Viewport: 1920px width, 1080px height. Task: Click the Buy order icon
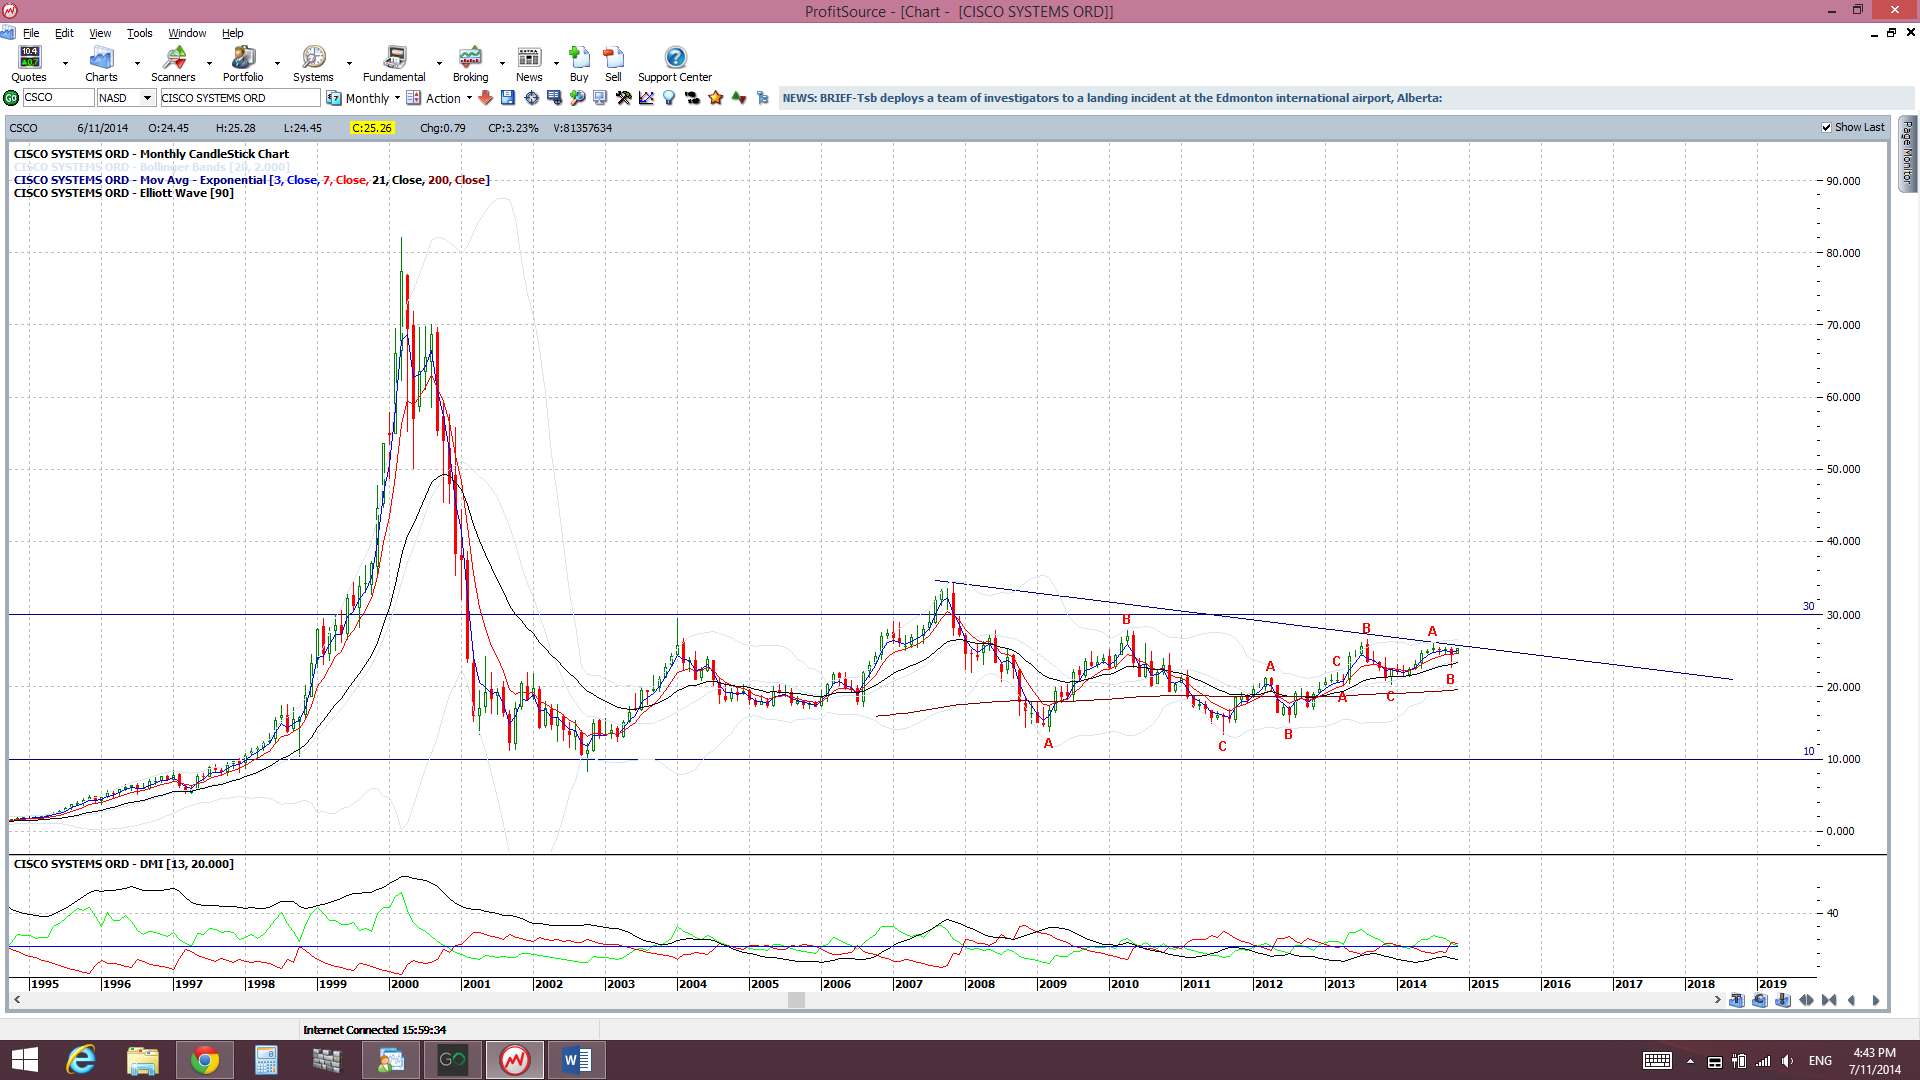click(x=579, y=64)
